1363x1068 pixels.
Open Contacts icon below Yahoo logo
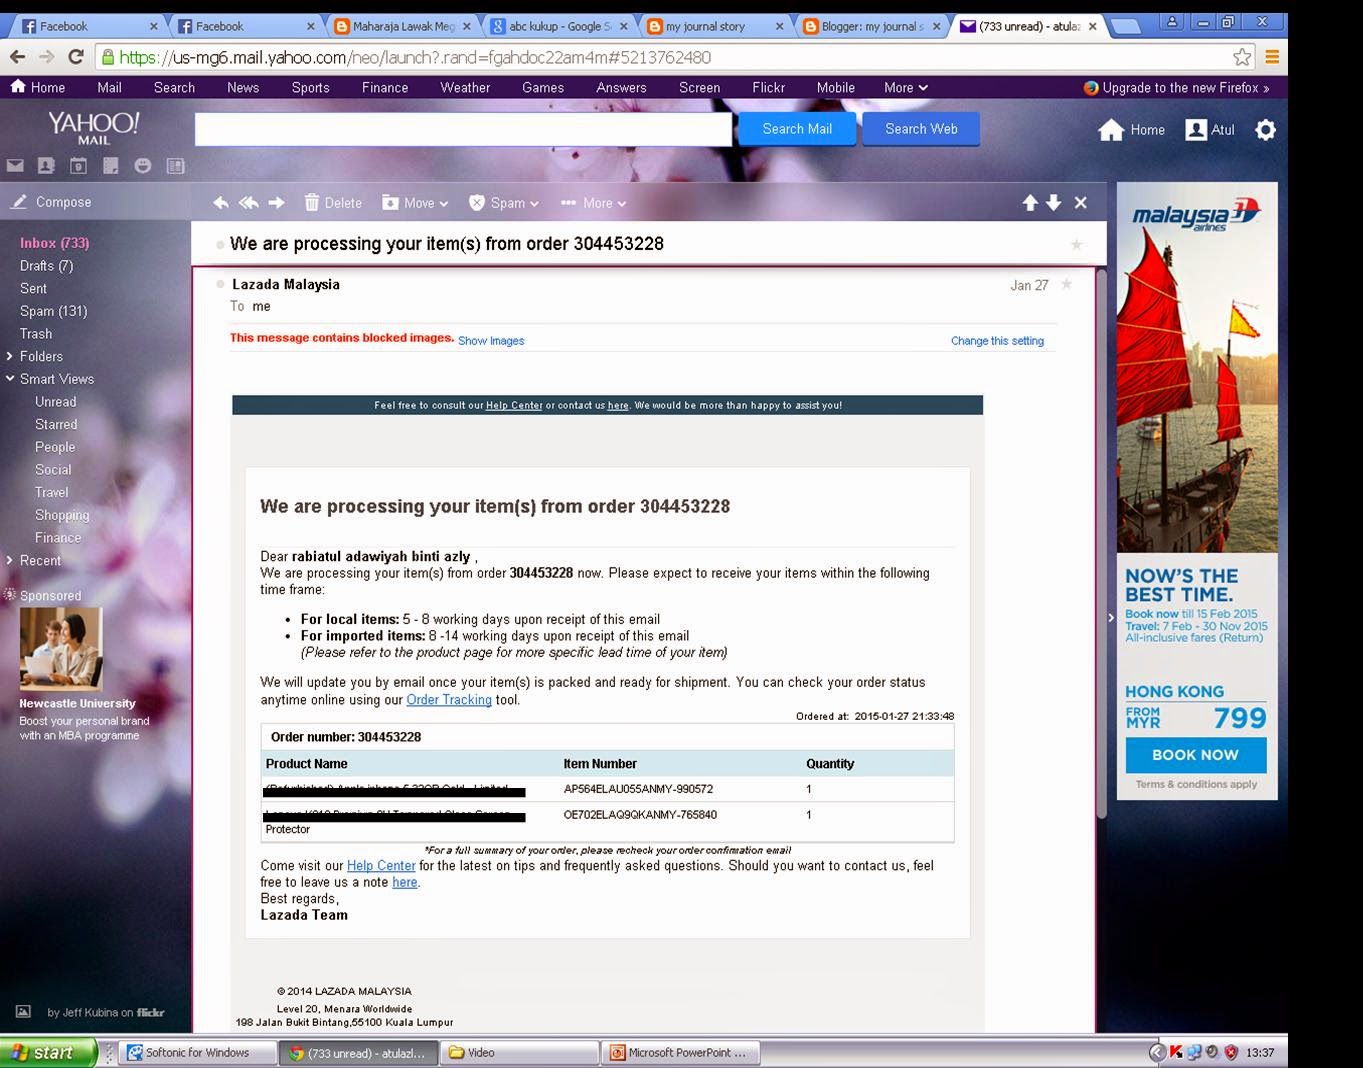click(x=46, y=166)
